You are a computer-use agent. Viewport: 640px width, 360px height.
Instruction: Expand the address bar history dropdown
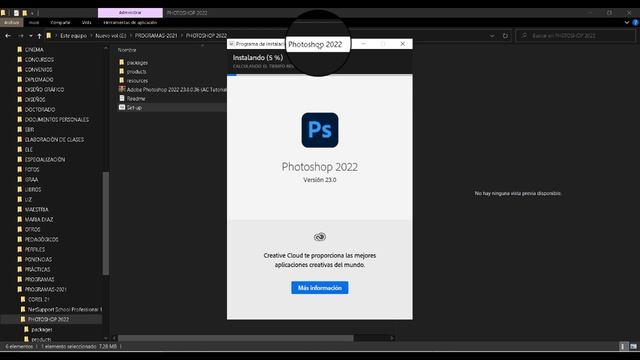pos(492,36)
